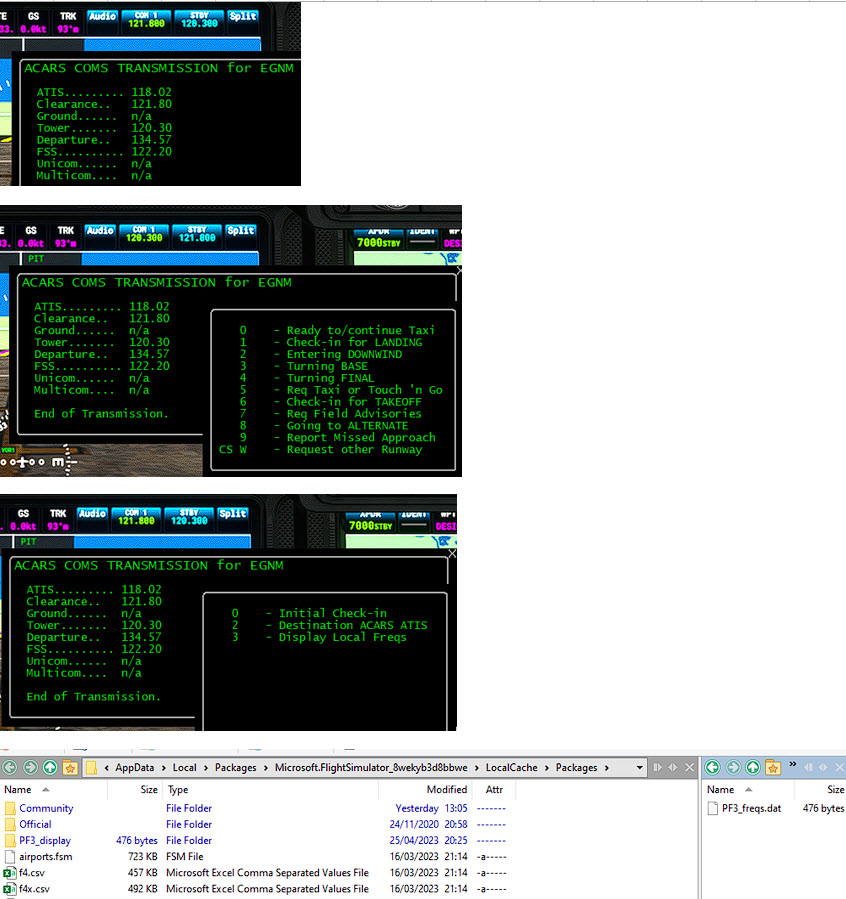Click STBY button showing 121.800

(197, 234)
